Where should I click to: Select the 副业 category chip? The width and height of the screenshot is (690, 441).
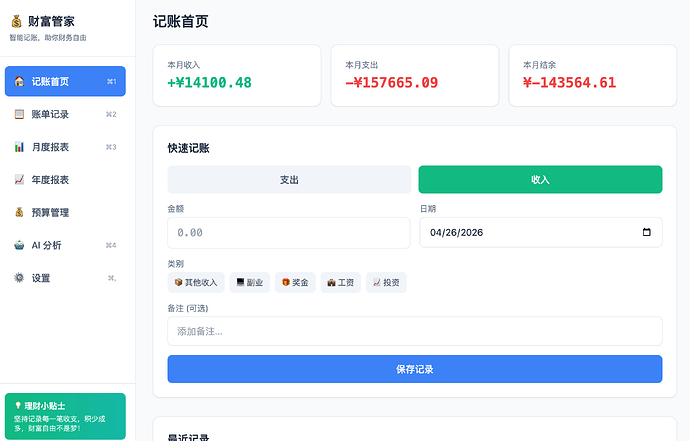click(250, 283)
